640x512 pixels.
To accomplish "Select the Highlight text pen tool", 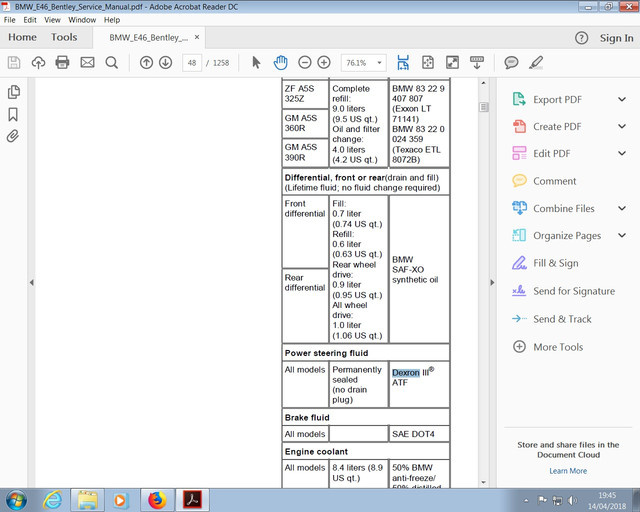I will [536, 62].
